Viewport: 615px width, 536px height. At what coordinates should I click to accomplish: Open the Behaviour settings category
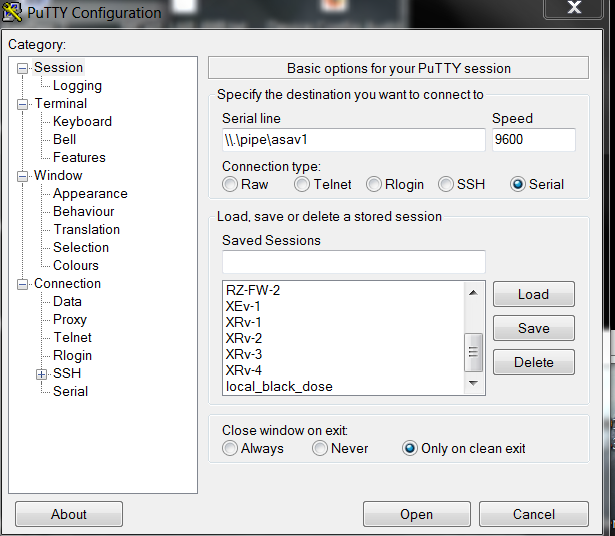pyautogui.click(x=84, y=211)
